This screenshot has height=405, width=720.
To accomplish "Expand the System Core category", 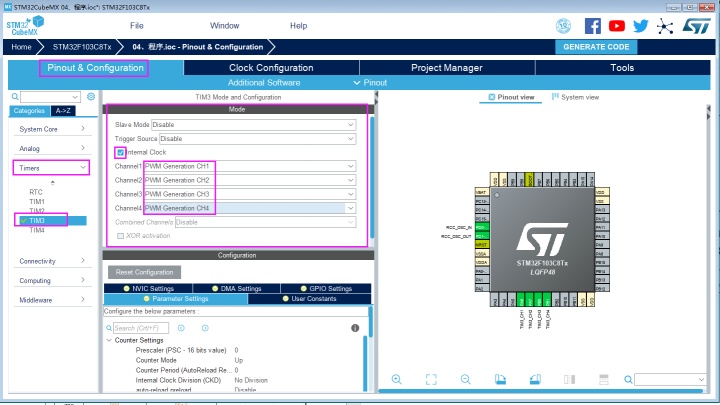I will (51, 129).
